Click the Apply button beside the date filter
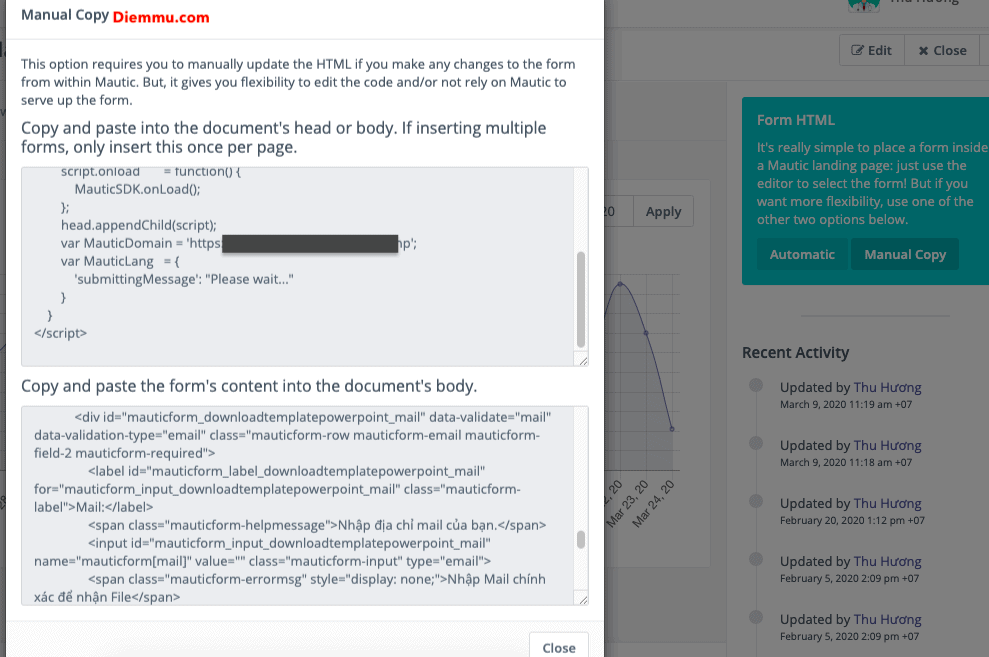This screenshot has width=989, height=657. [x=663, y=212]
